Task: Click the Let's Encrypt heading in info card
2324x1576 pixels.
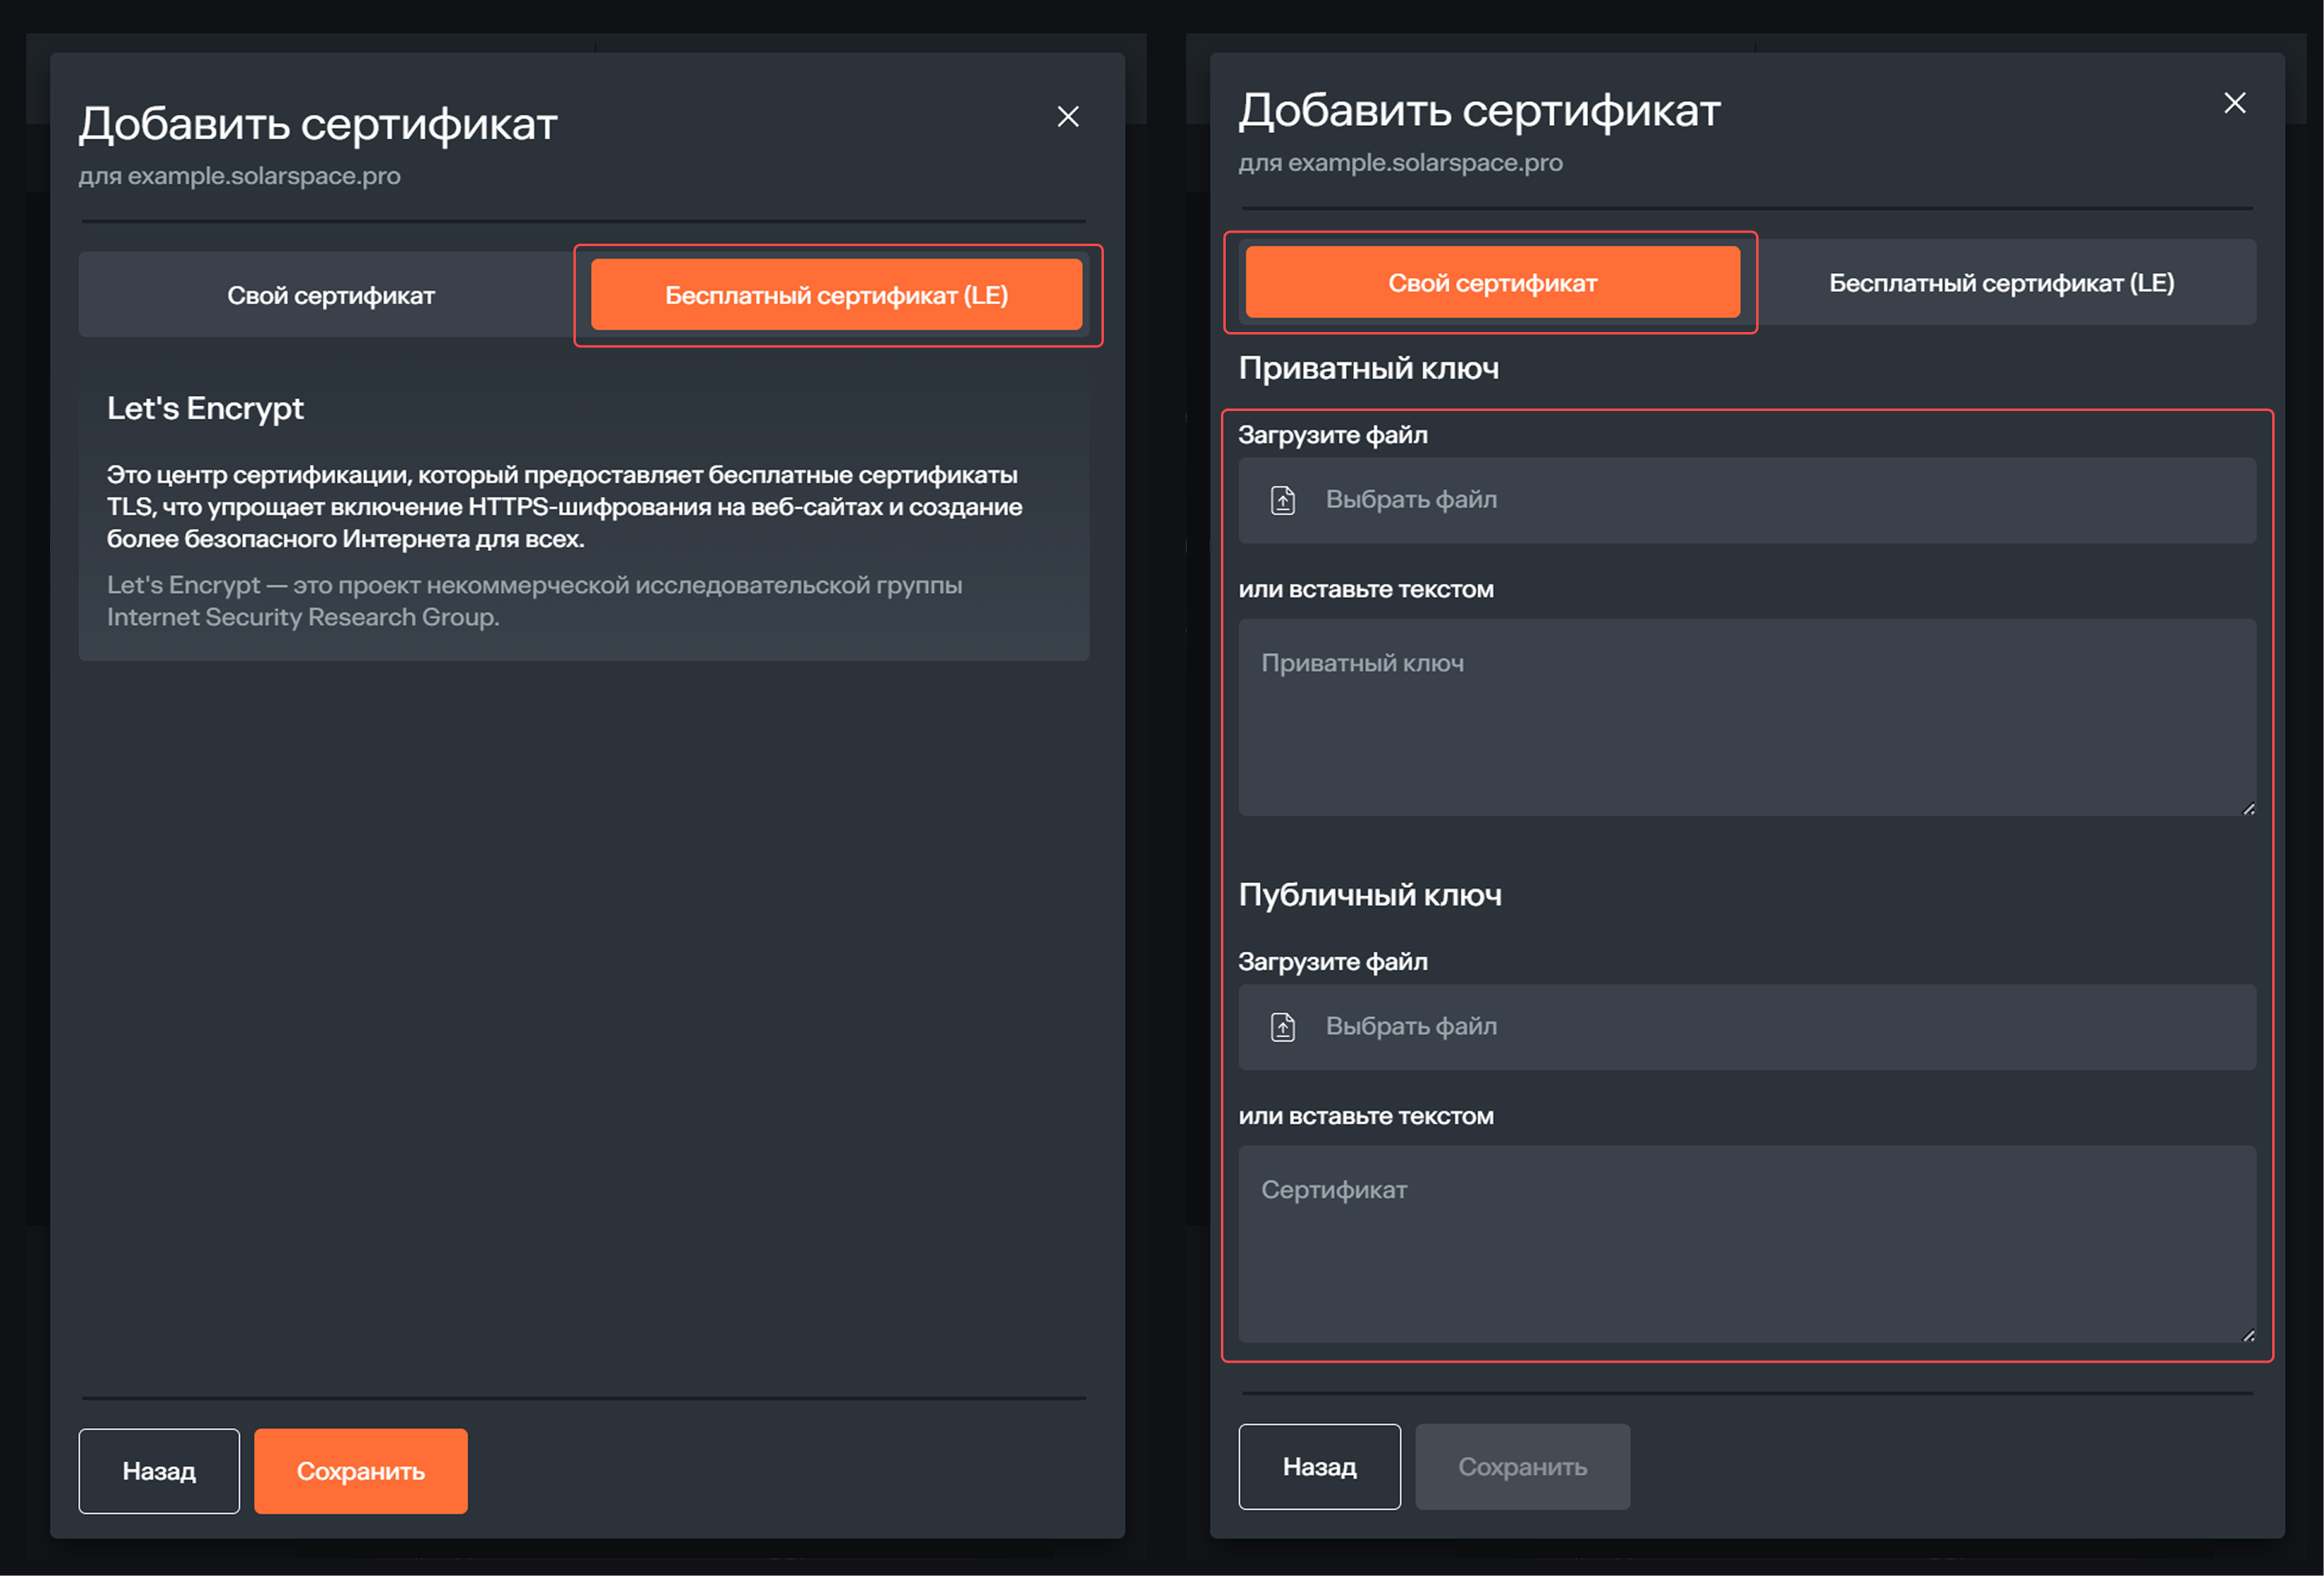Action: tap(205, 408)
